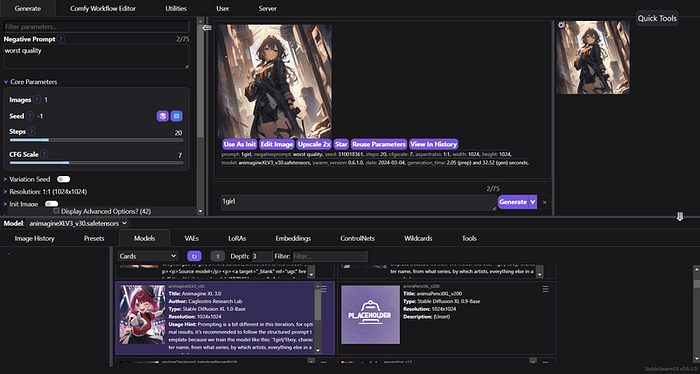Click the Negative Prompt text area
This screenshot has height=374, width=700.
[x=96, y=57]
